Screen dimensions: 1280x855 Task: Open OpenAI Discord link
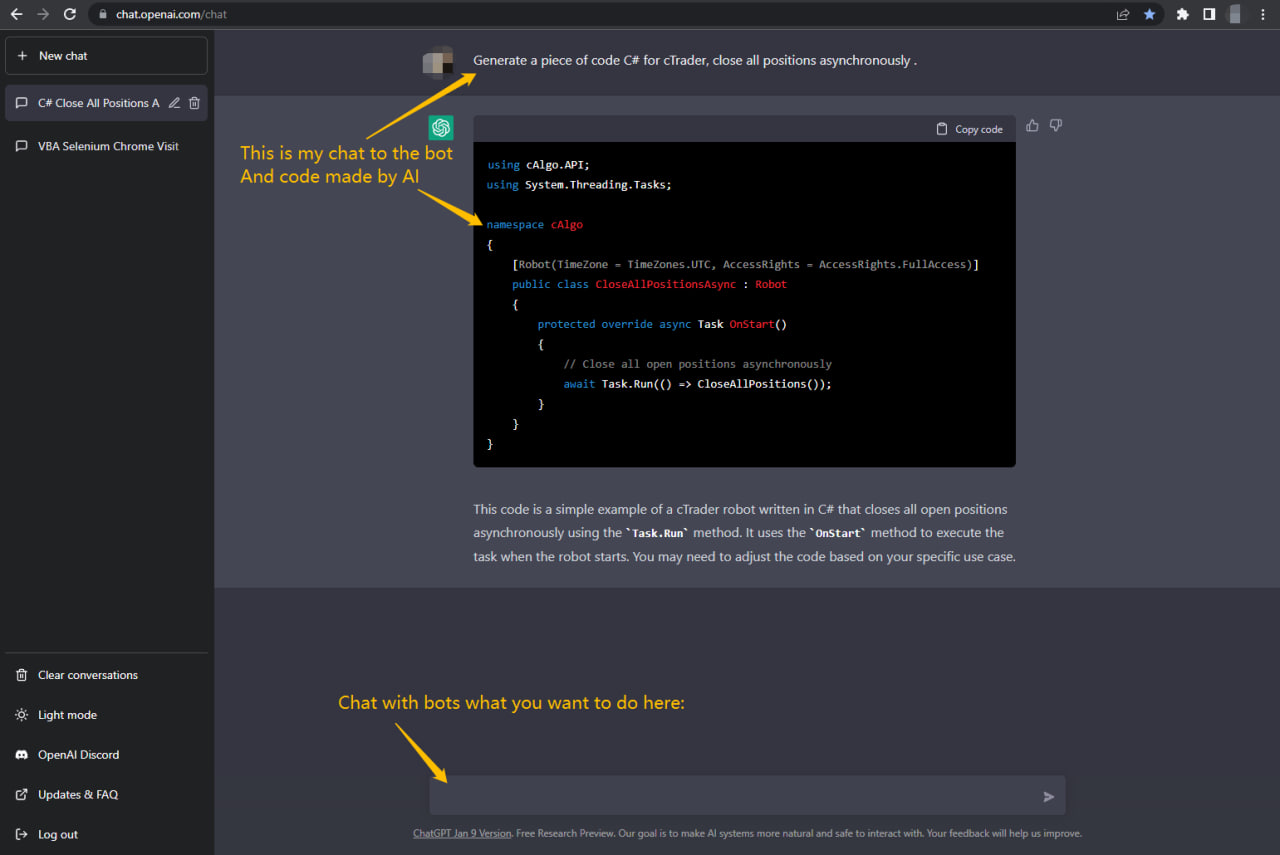[x=106, y=755]
